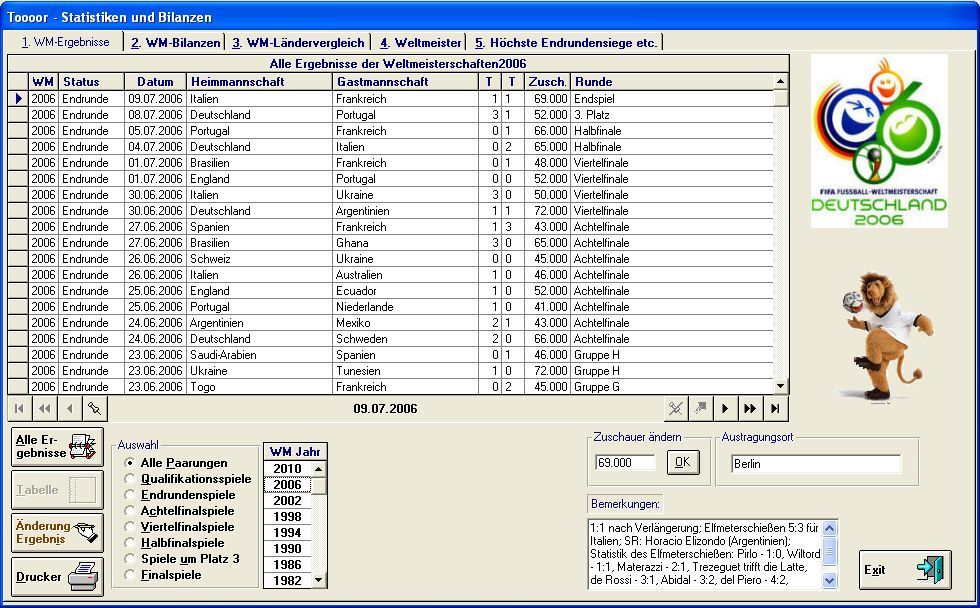Click the find record icon in navigator

point(94,409)
